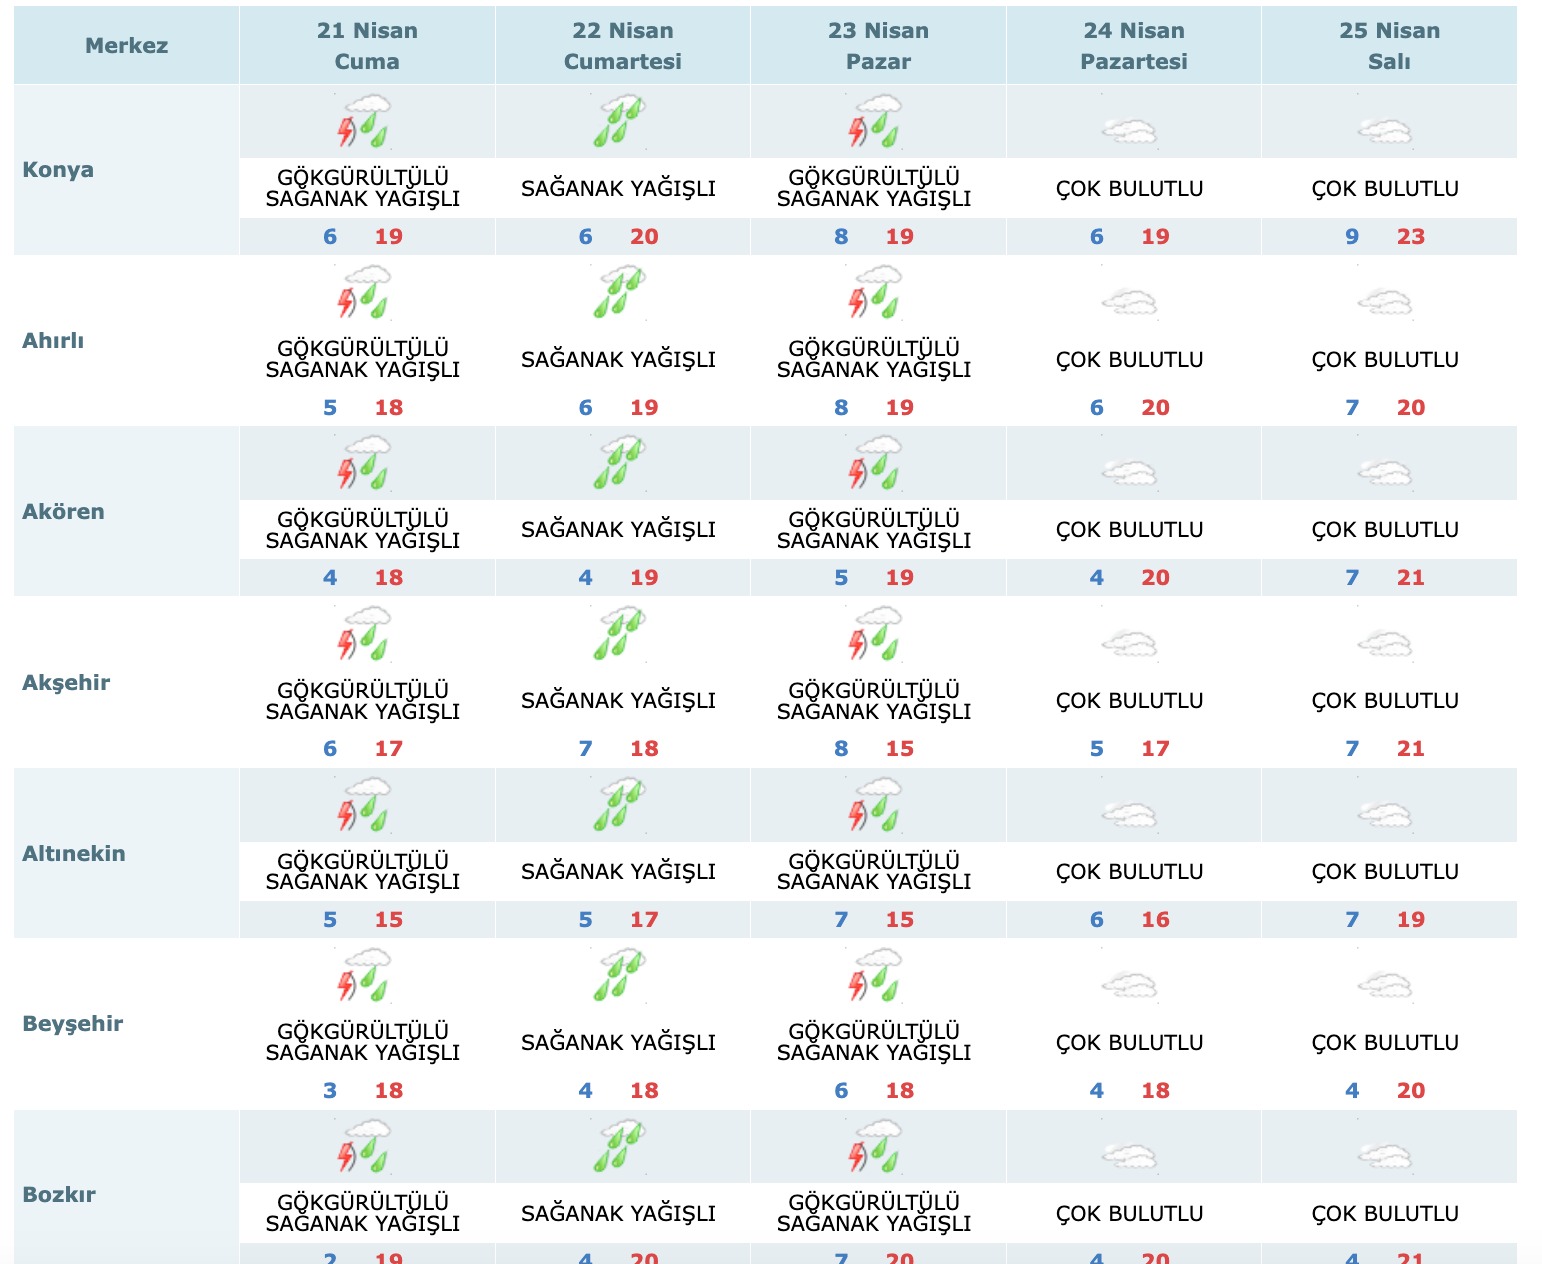The width and height of the screenshot is (1542, 1264).
Task: Click Konya's 23 max temperature on 25 Nisan
Action: (x=1411, y=237)
